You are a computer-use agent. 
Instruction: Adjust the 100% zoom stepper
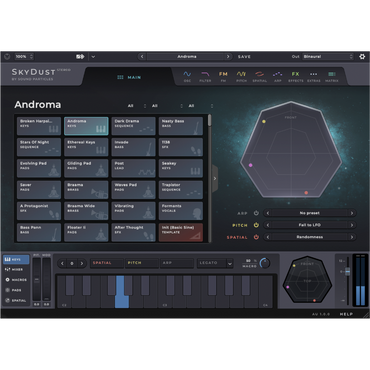[x=31, y=57]
